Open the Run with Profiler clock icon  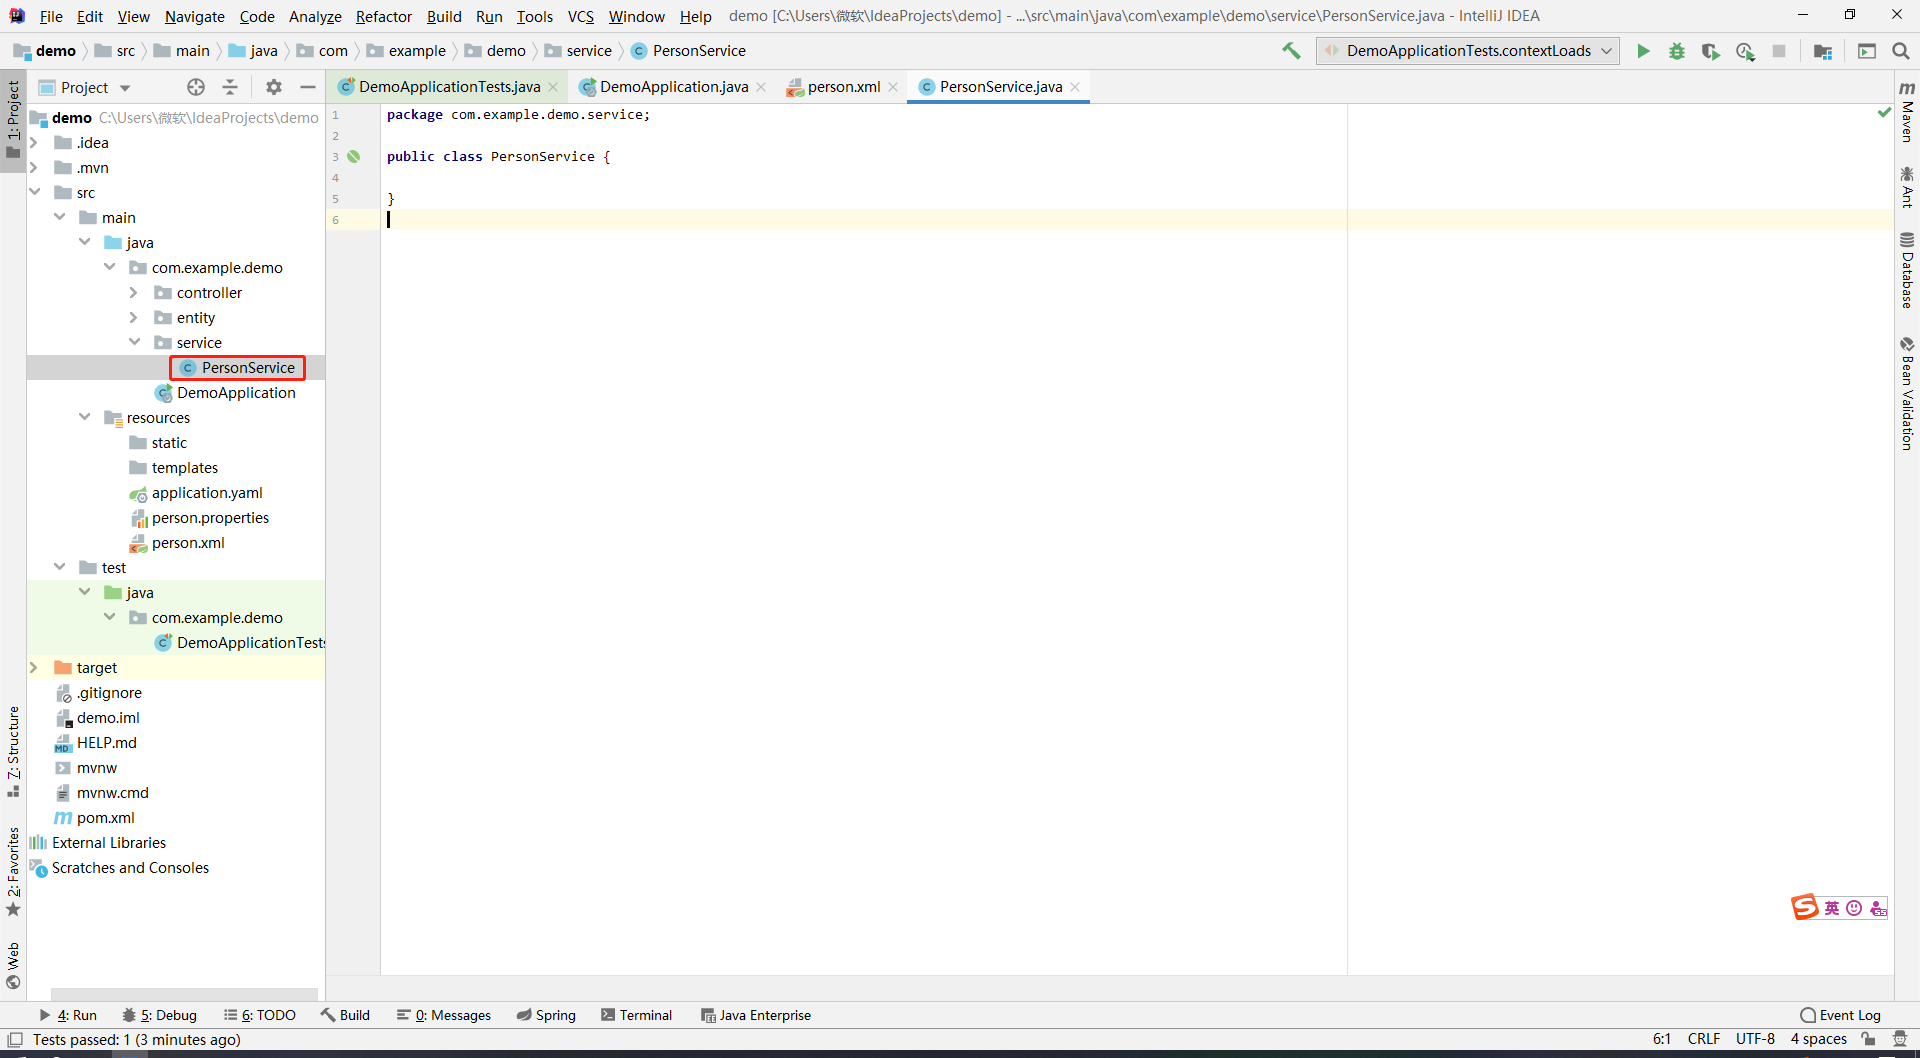click(x=1745, y=51)
